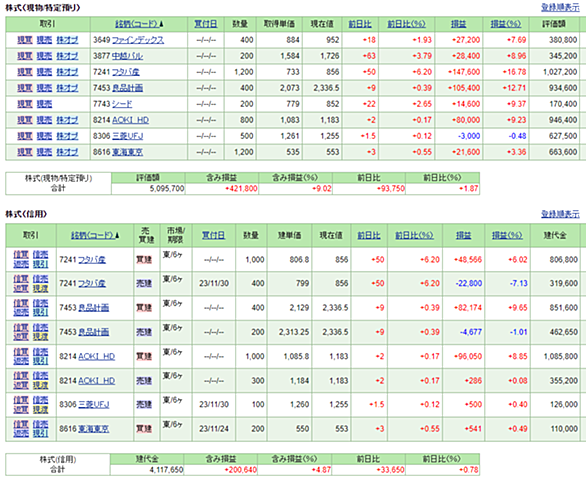Screen dimensions: 586x481
Task: Select the 損益 value +147,600
Action: [x=464, y=72]
